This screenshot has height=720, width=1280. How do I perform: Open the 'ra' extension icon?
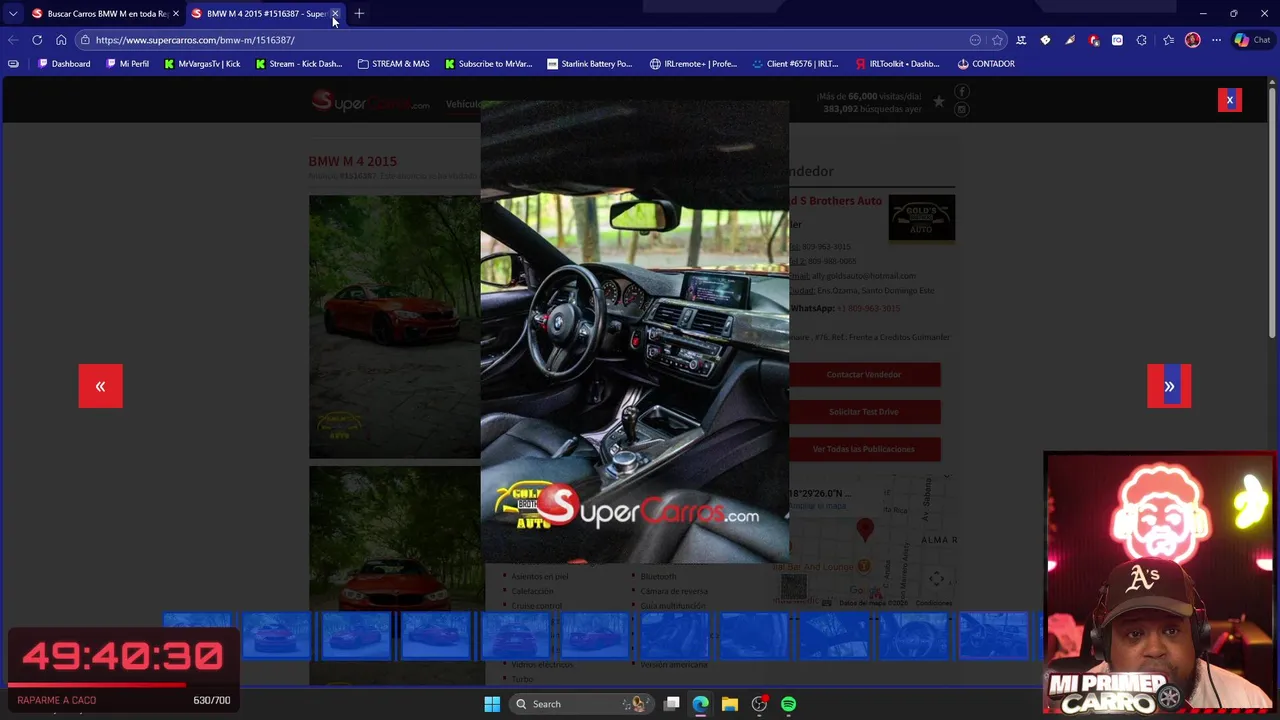[1117, 40]
